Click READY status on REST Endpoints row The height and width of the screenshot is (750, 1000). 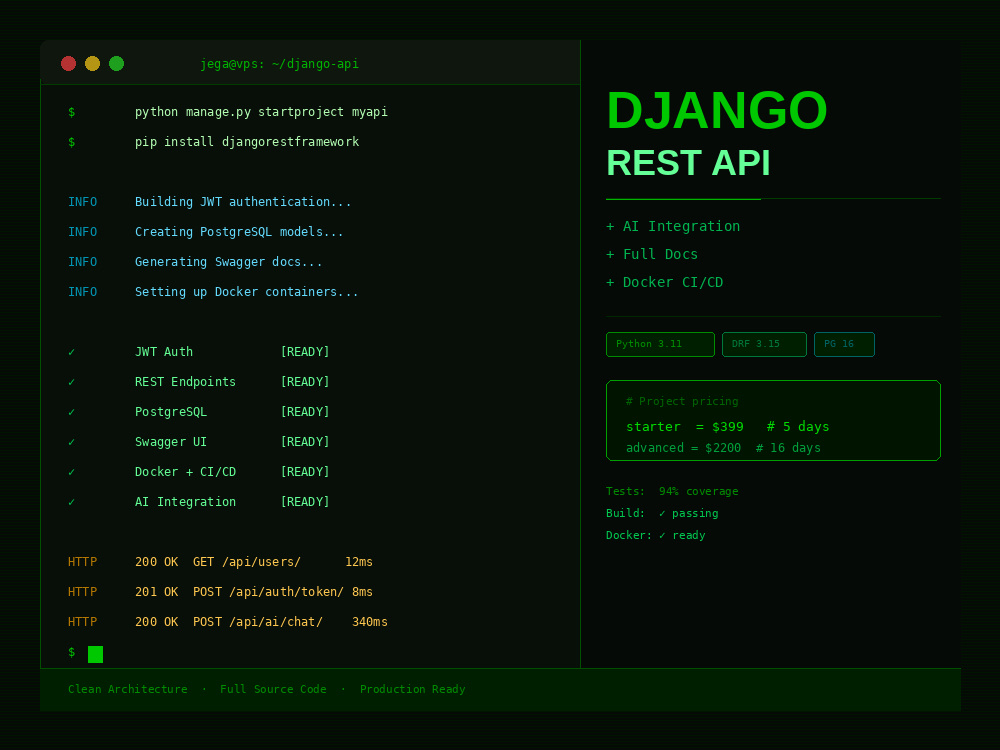[305, 382]
